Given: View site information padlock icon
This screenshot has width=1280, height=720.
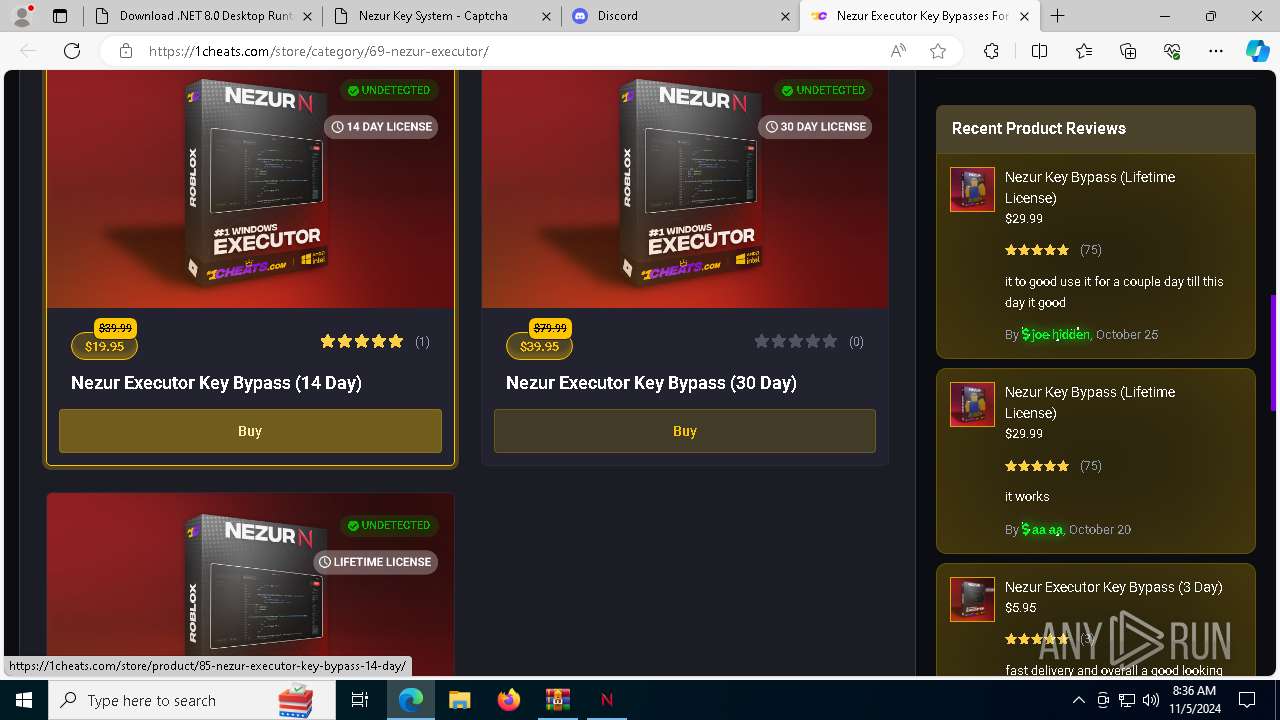Looking at the screenshot, I should 126,51.
